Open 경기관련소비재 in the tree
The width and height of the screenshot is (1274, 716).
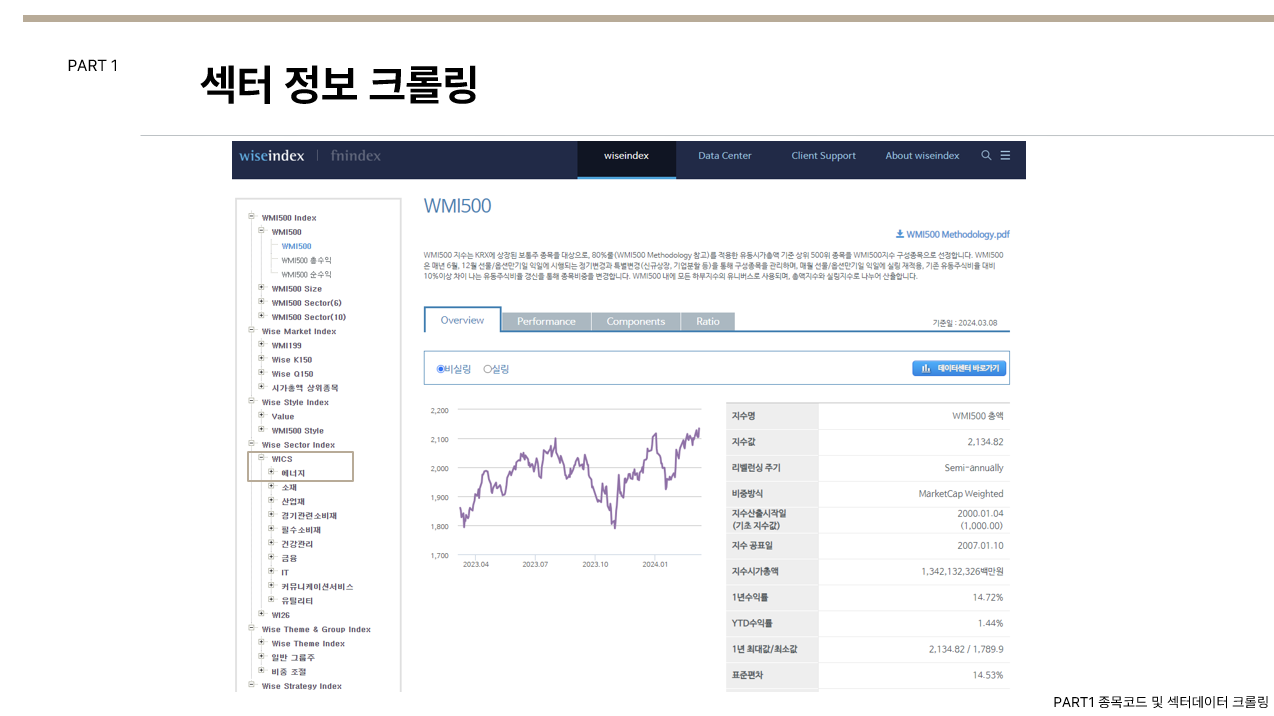309,516
